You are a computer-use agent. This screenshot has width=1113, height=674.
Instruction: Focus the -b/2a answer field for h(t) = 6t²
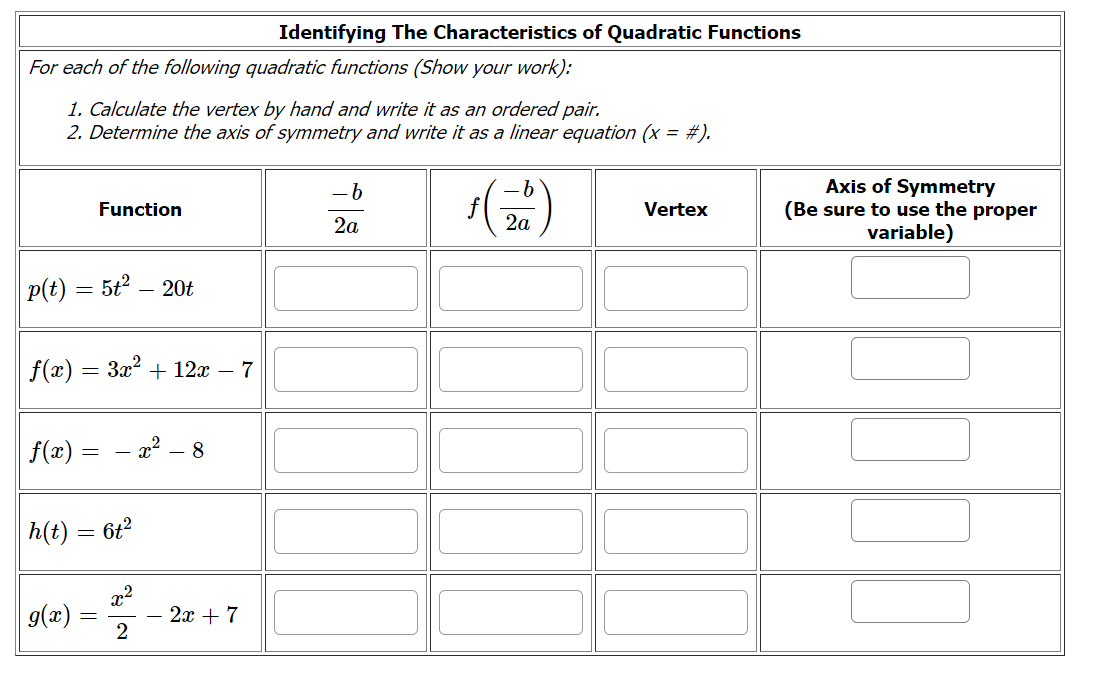tap(345, 531)
